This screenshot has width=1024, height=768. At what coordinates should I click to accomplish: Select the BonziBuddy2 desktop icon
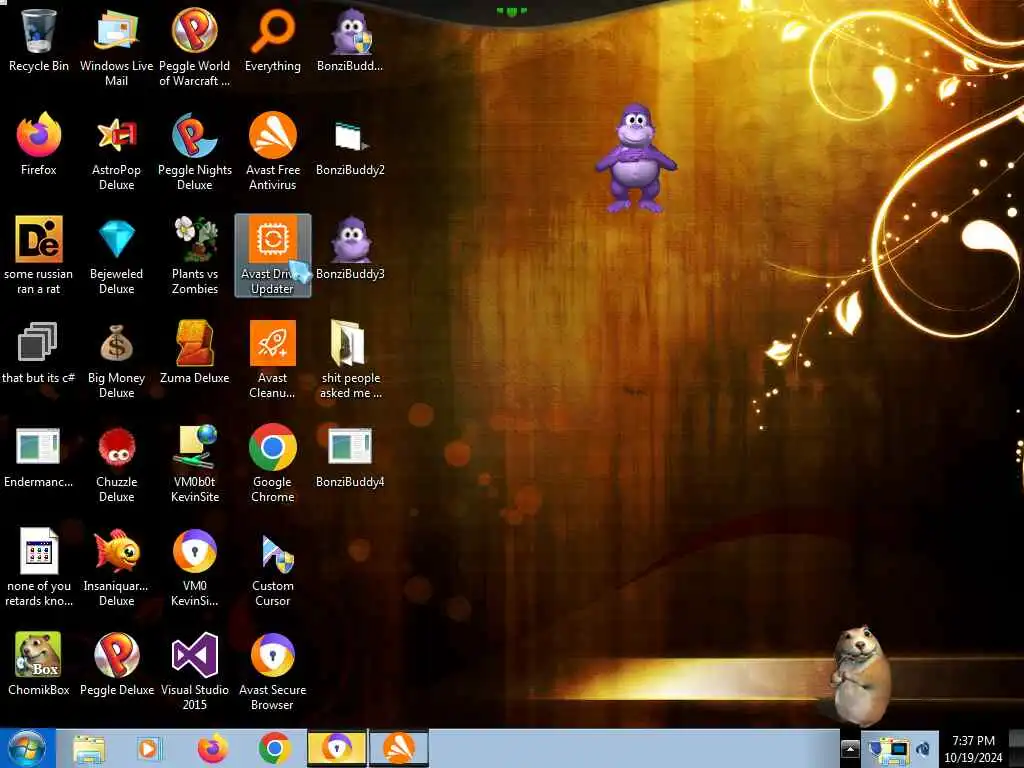click(351, 145)
